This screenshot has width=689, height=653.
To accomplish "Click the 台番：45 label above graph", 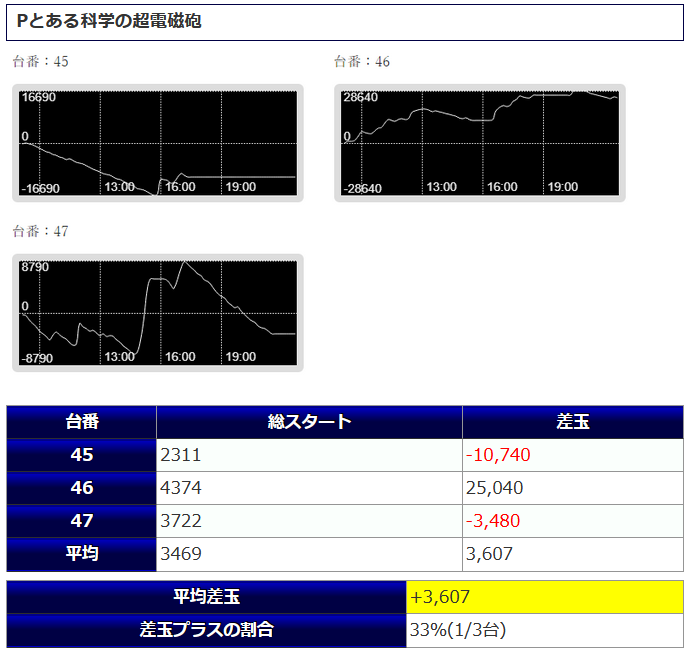I will (x=41, y=62).
